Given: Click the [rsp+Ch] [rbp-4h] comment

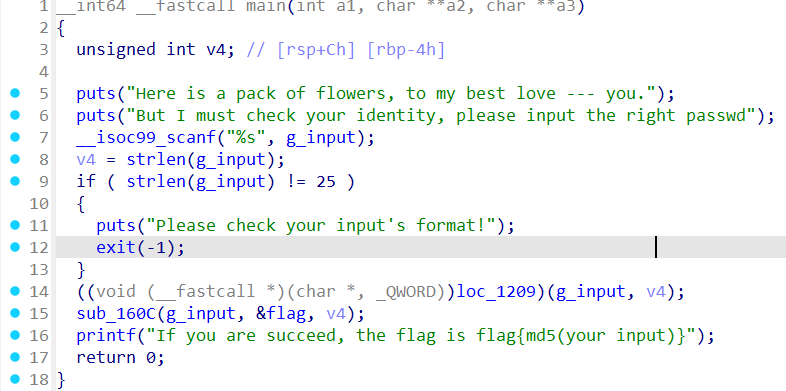Looking at the screenshot, I should pos(345,50).
